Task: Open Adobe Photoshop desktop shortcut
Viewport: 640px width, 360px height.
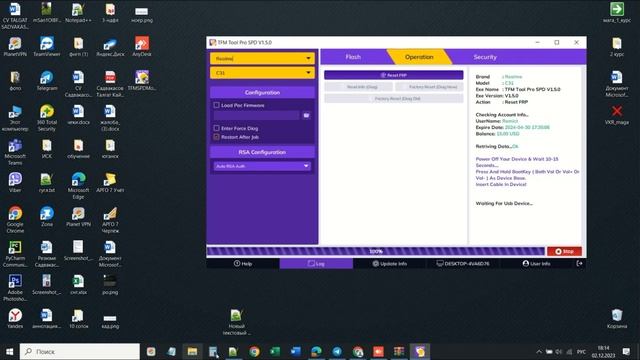Action: (15, 288)
